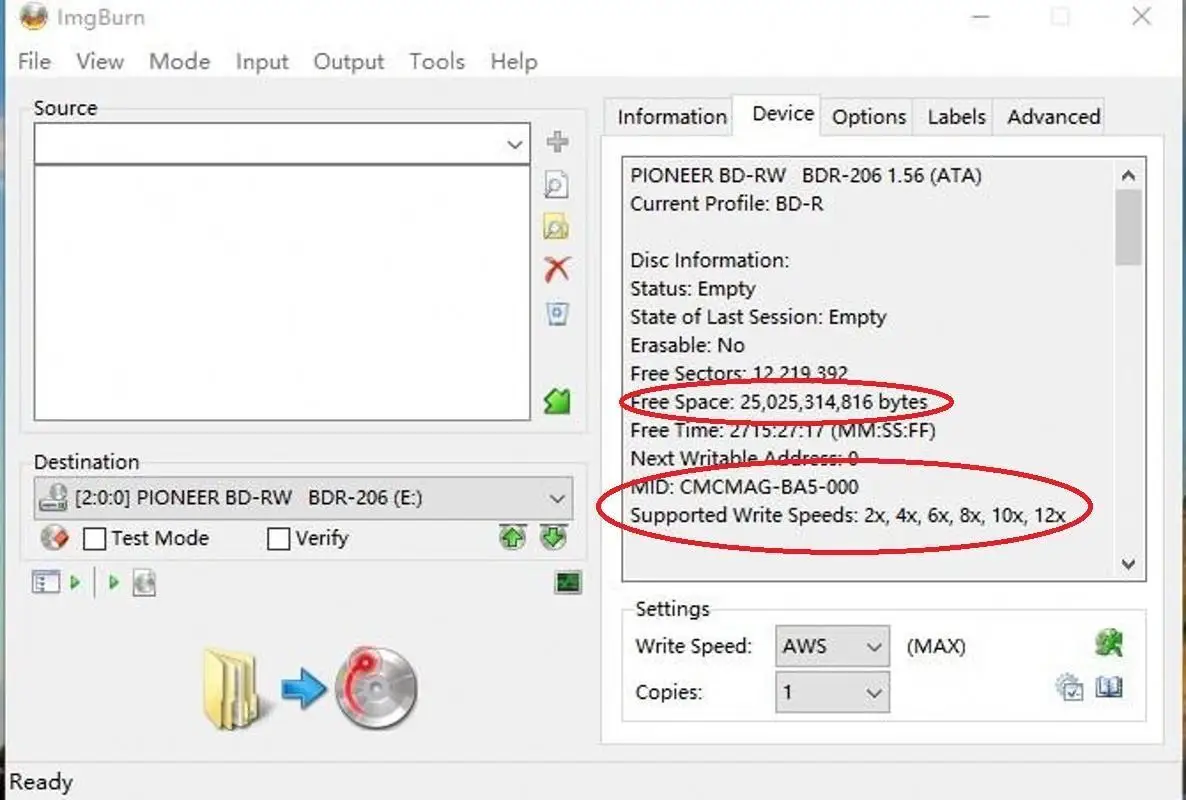Click the device info scroll down arrow
1186x800 pixels.
[1129, 564]
